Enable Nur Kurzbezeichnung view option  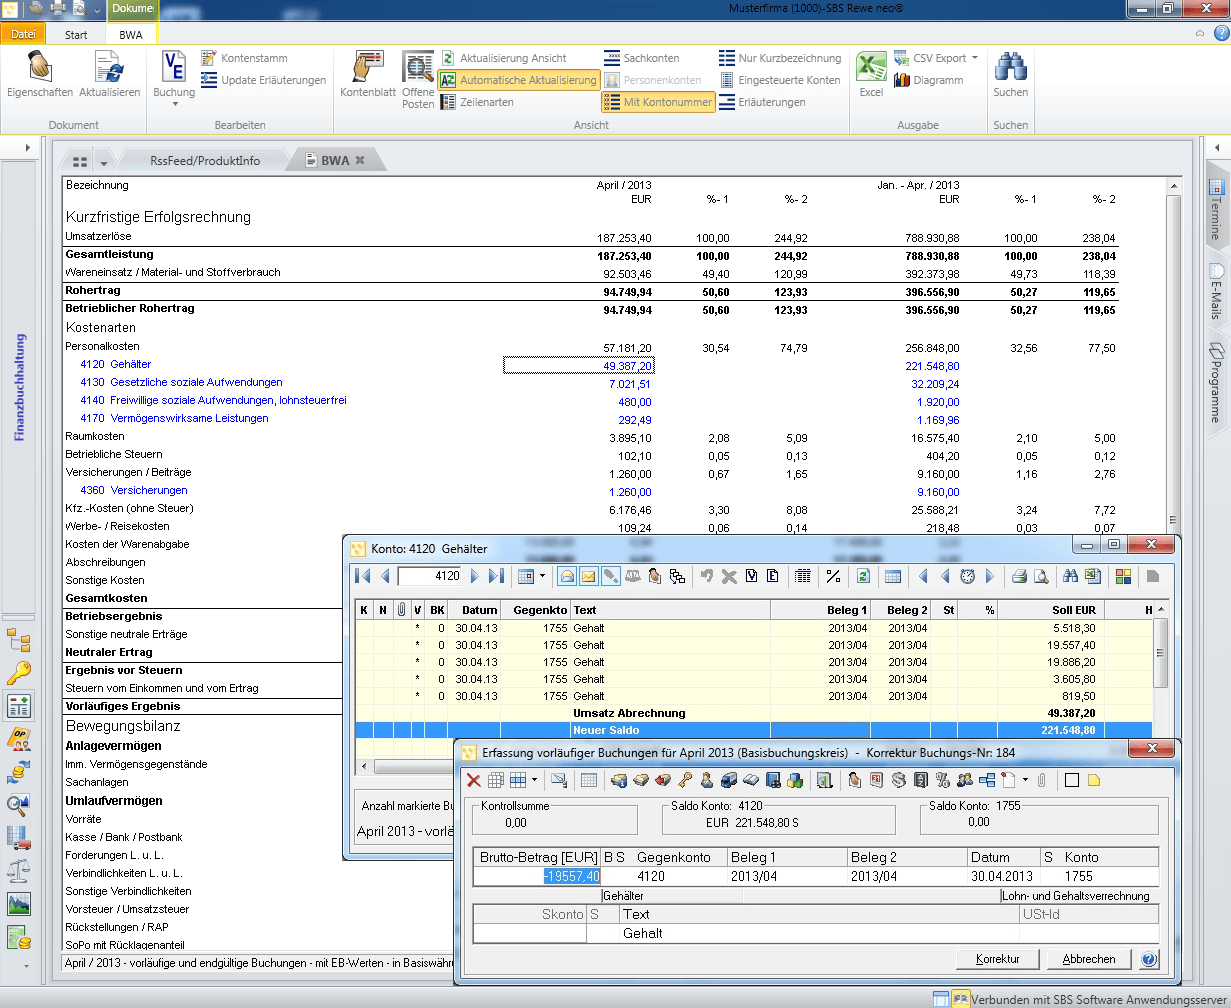(x=780, y=58)
